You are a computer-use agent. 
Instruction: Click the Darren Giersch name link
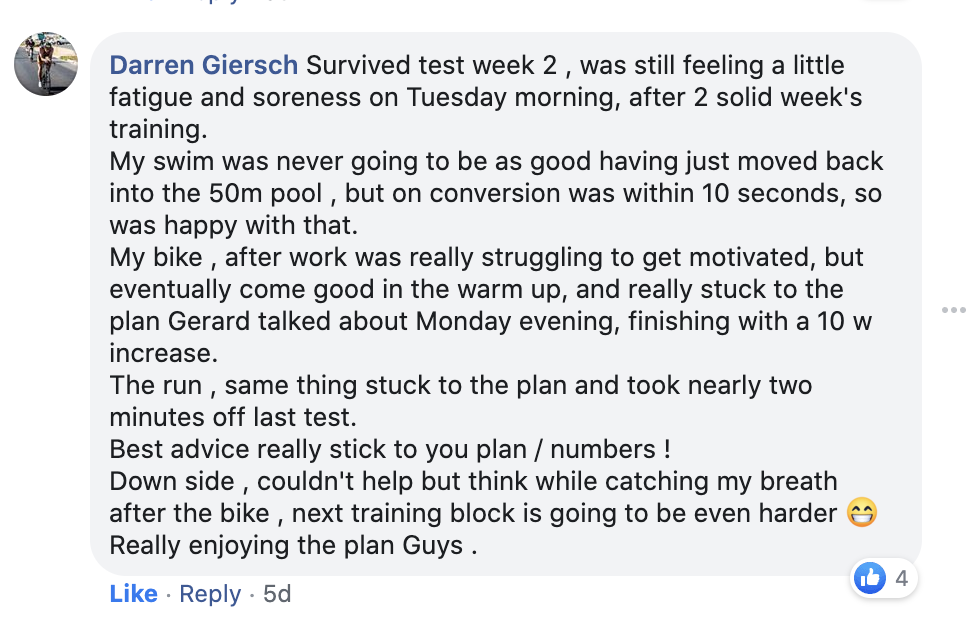coord(203,65)
